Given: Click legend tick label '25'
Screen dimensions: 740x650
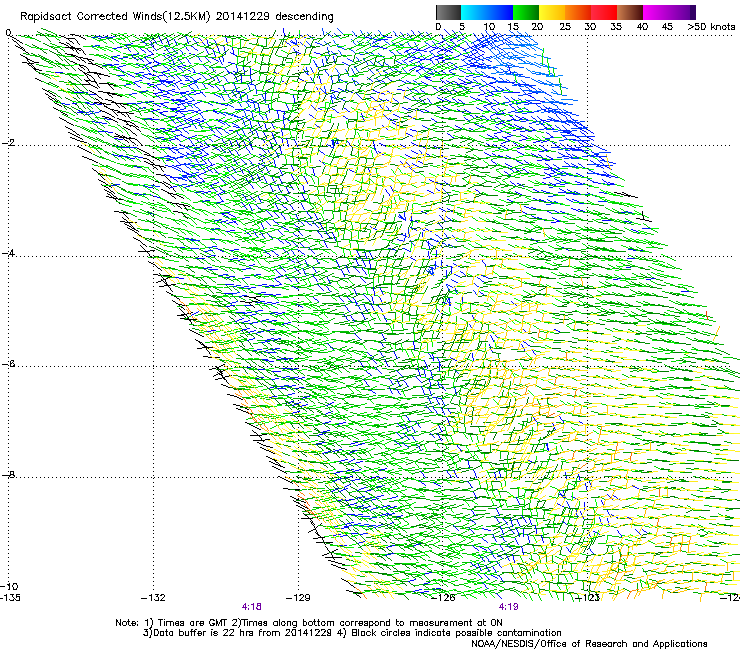Looking at the screenshot, I should click(565, 26).
